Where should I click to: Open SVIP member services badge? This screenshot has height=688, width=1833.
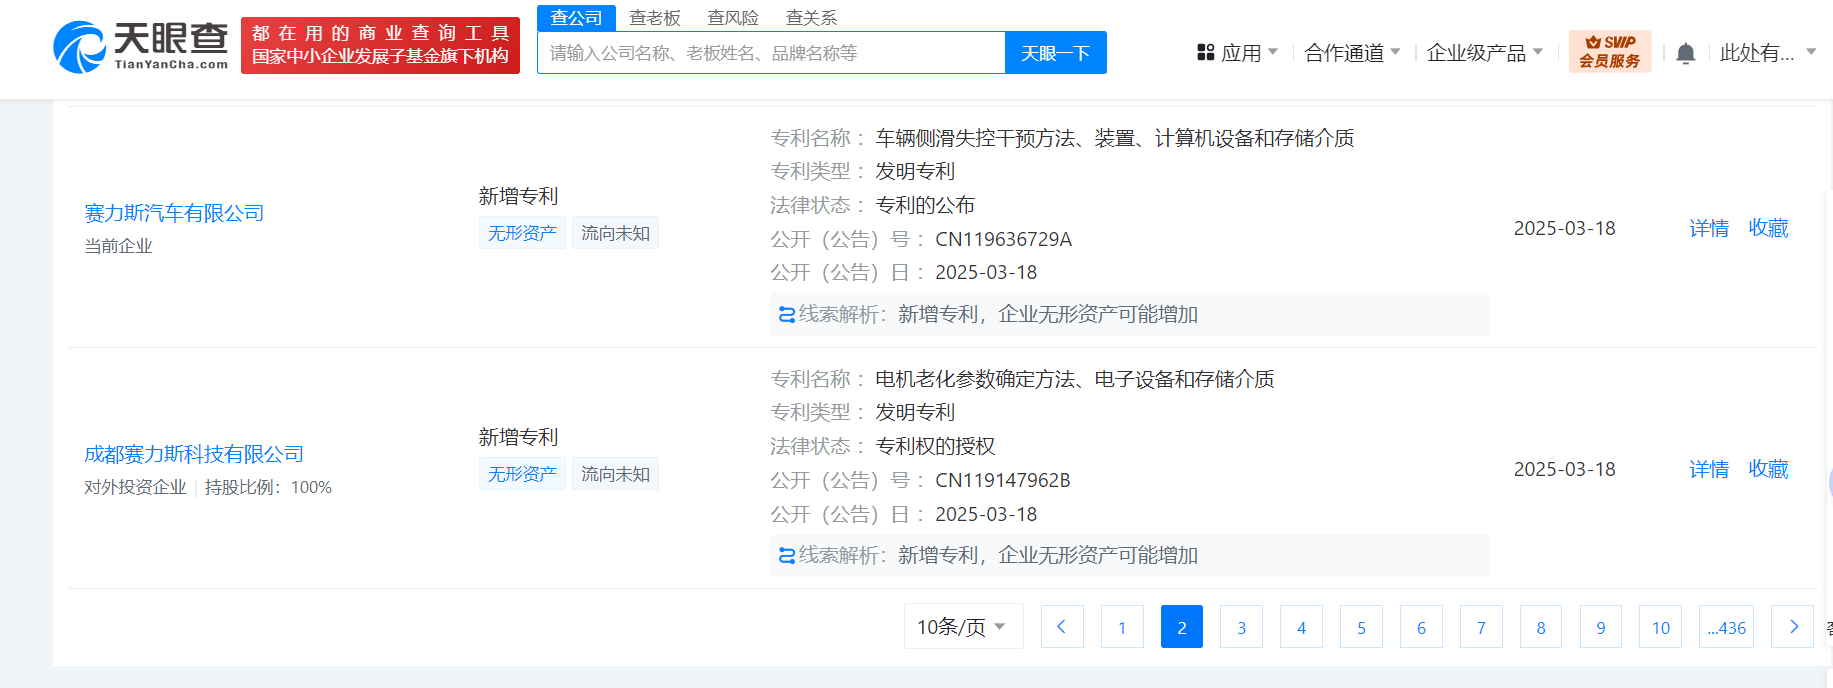click(1609, 51)
